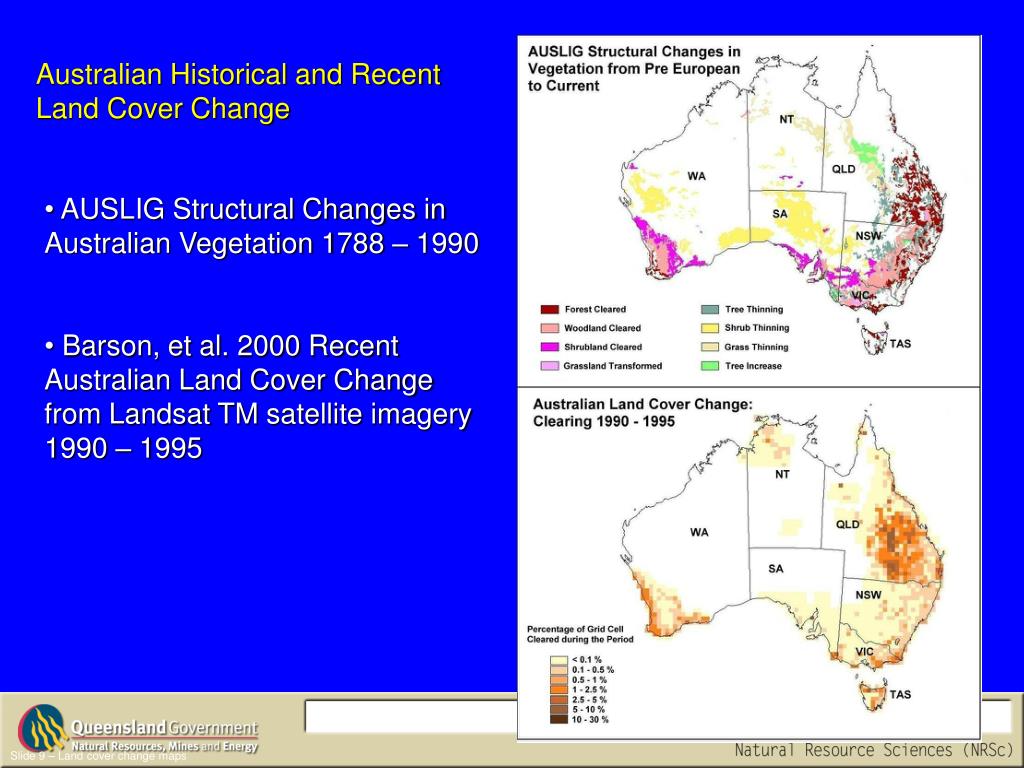Image resolution: width=1024 pixels, height=768 pixels.
Task: Click 'from Landsat TM satellite imagery' text
Action: 258,414
